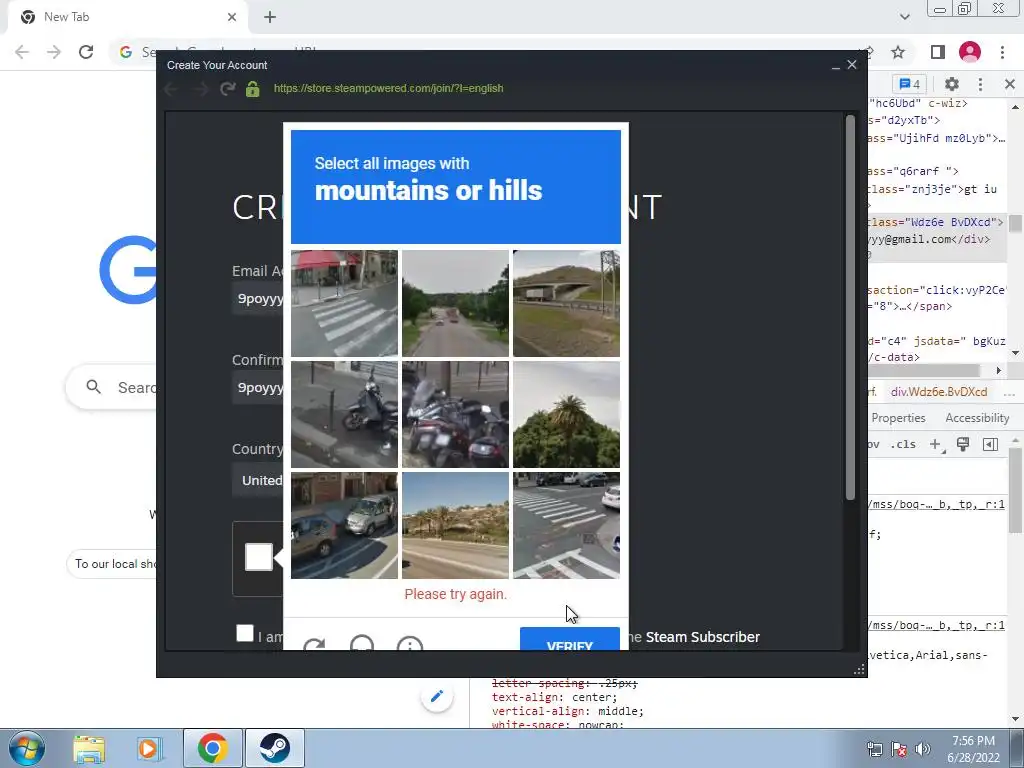Click the Steam page vertical scrollbar
The height and width of the screenshot is (768, 1024).
[850, 307]
